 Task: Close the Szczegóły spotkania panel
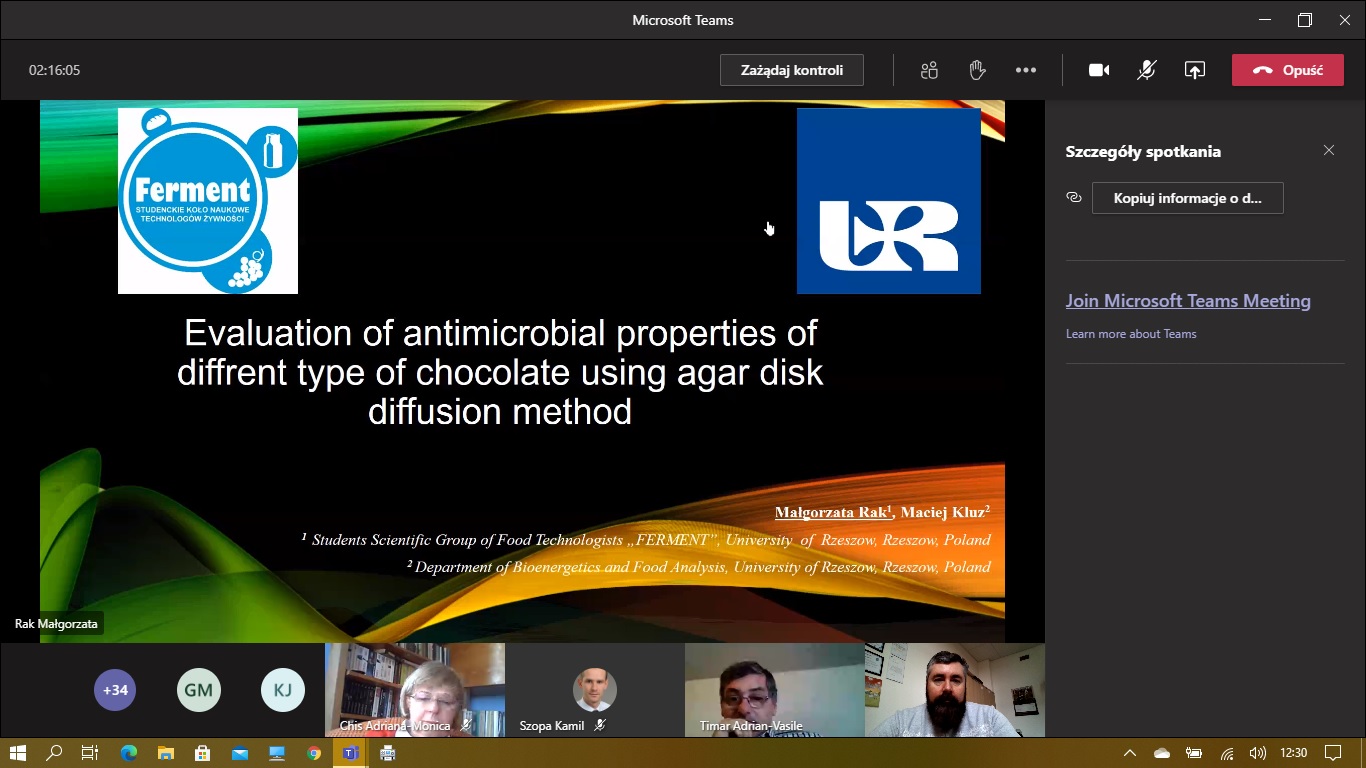1329,150
